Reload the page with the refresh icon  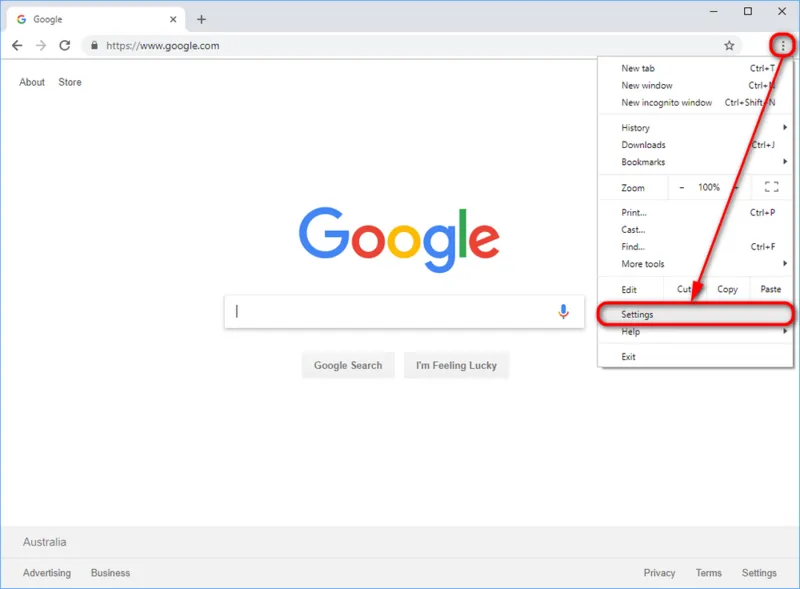pyautogui.click(x=65, y=45)
